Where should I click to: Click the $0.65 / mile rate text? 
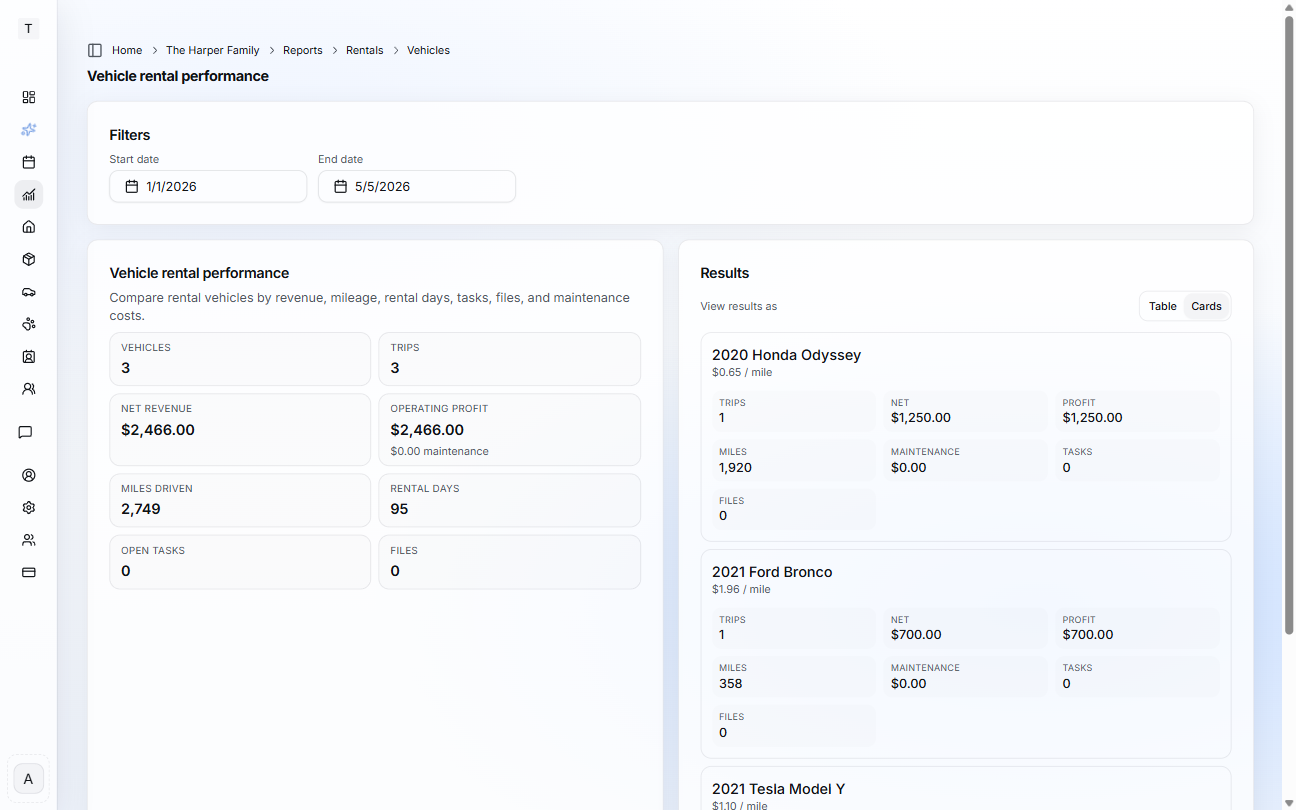pos(742,372)
